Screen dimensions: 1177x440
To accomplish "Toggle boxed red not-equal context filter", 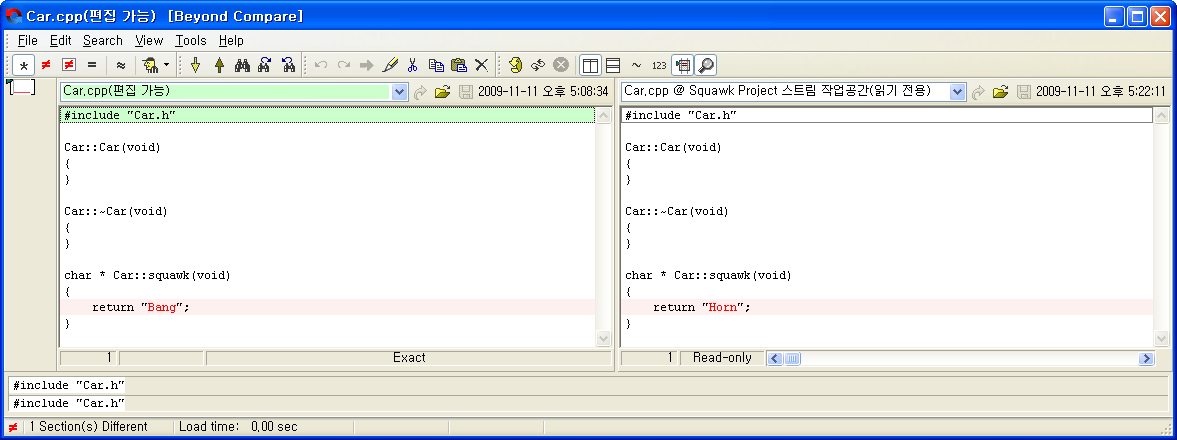I will pyautogui.click(x=69, y=65).
